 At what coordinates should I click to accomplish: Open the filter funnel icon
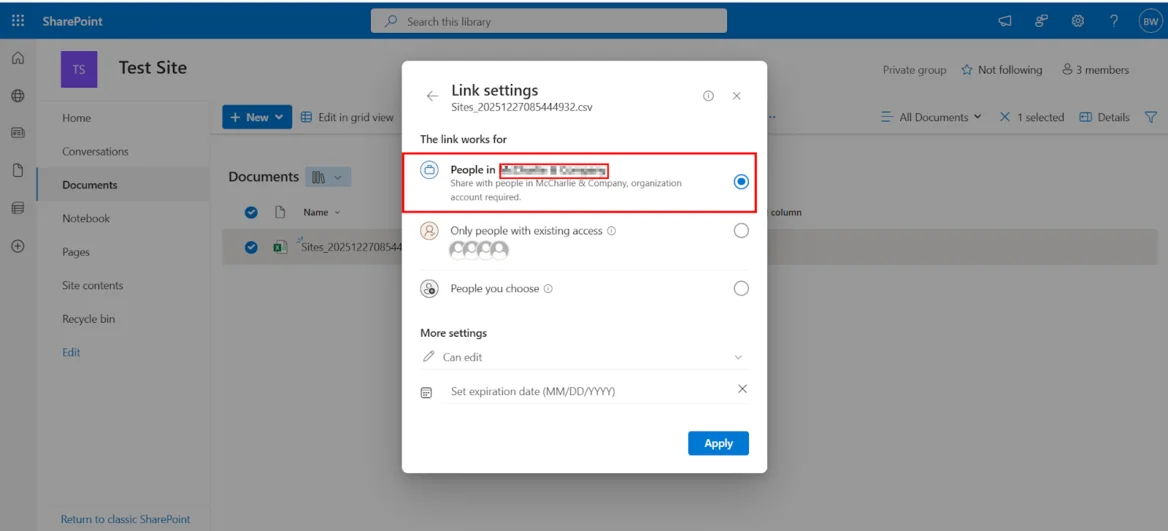tap(1151, 117)
